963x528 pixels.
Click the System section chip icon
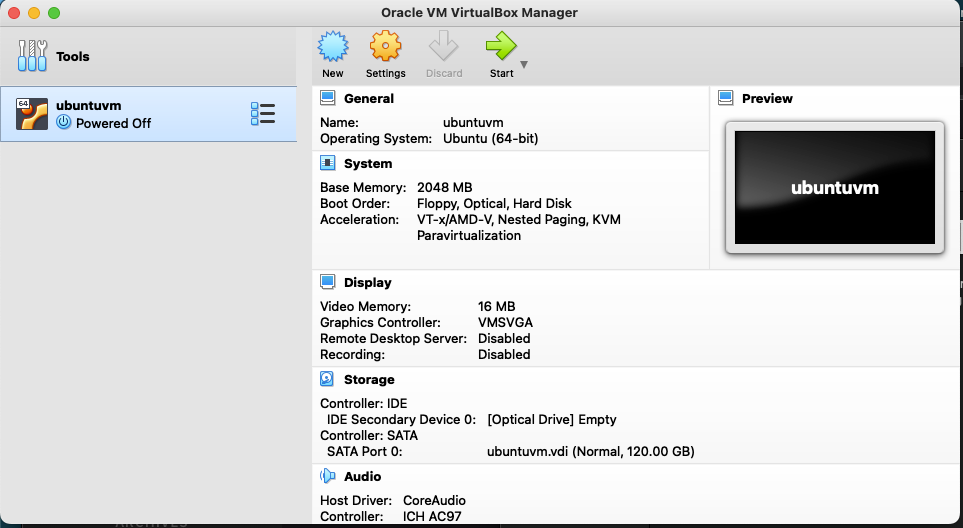[x=327, y=163]
